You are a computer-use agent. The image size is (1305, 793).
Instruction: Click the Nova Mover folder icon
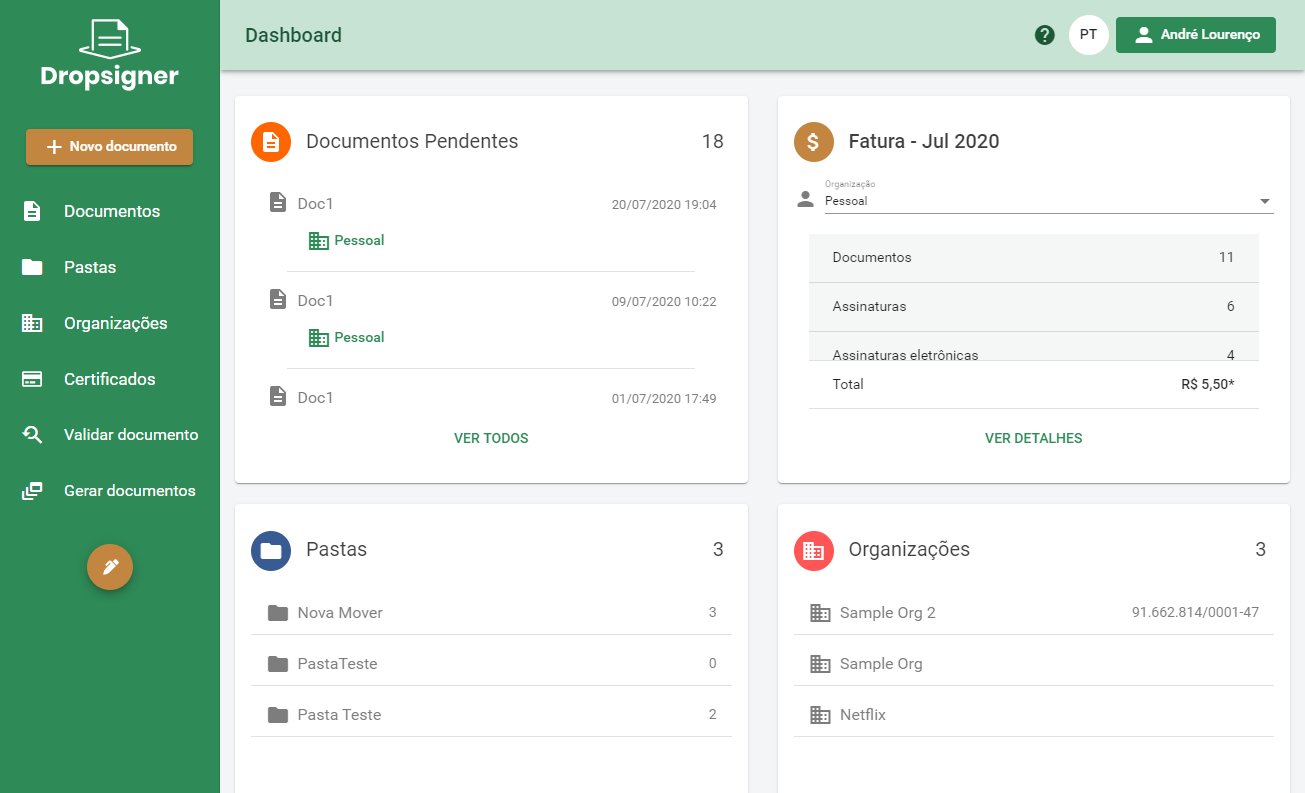pos(278,613)
